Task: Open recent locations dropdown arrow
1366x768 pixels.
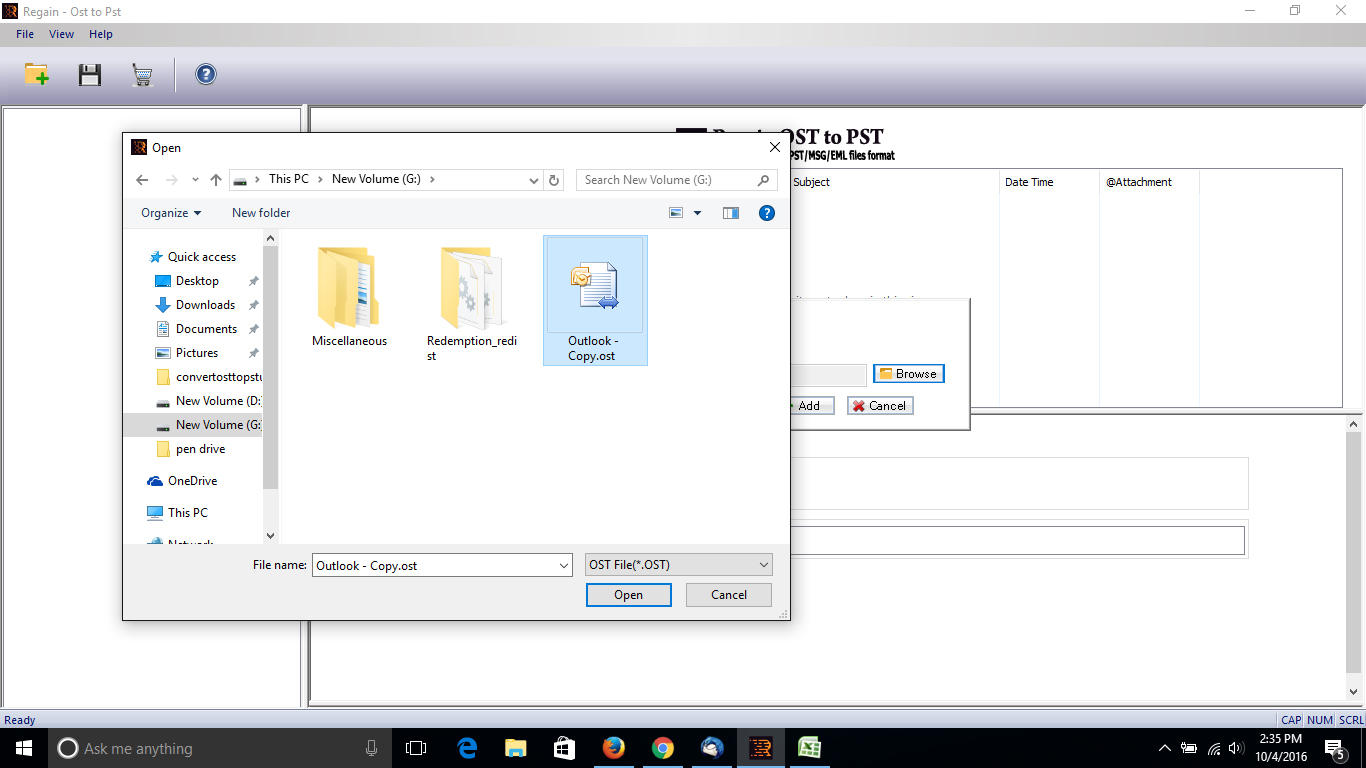Action: (195, 180)
